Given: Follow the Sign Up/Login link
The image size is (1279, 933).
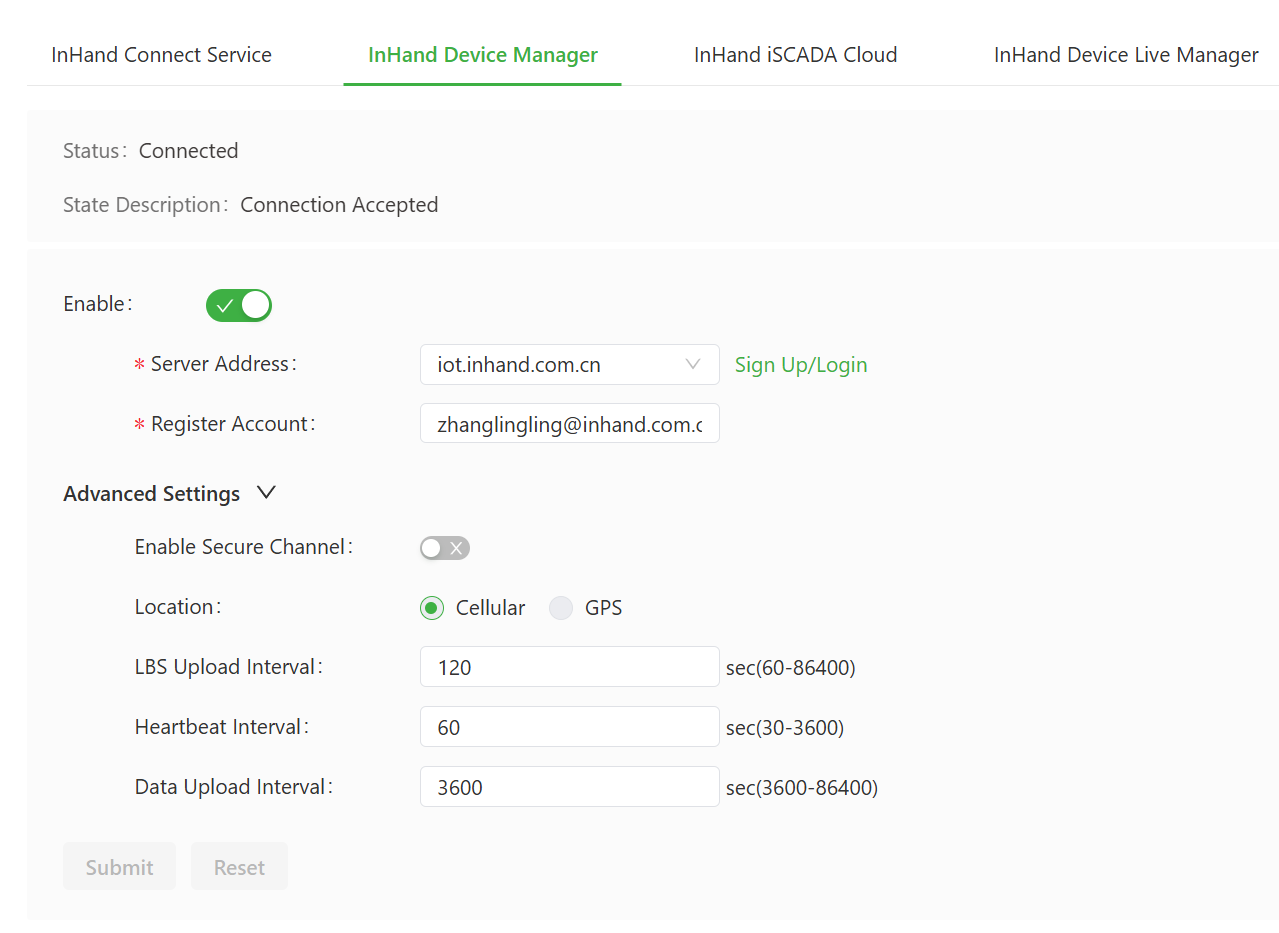Looking at the screenshot, I should pos(801,365).
